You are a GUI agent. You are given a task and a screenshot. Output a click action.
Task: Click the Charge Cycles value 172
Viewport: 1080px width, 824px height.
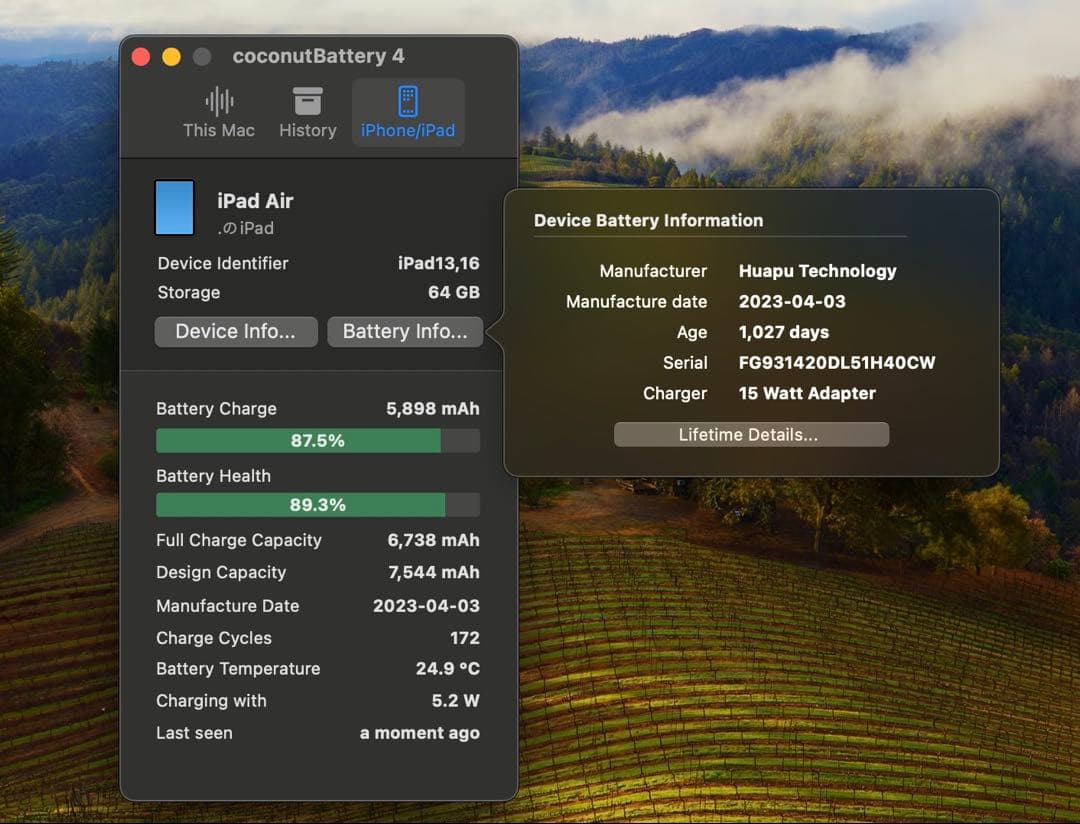click(x=468, y=637)
